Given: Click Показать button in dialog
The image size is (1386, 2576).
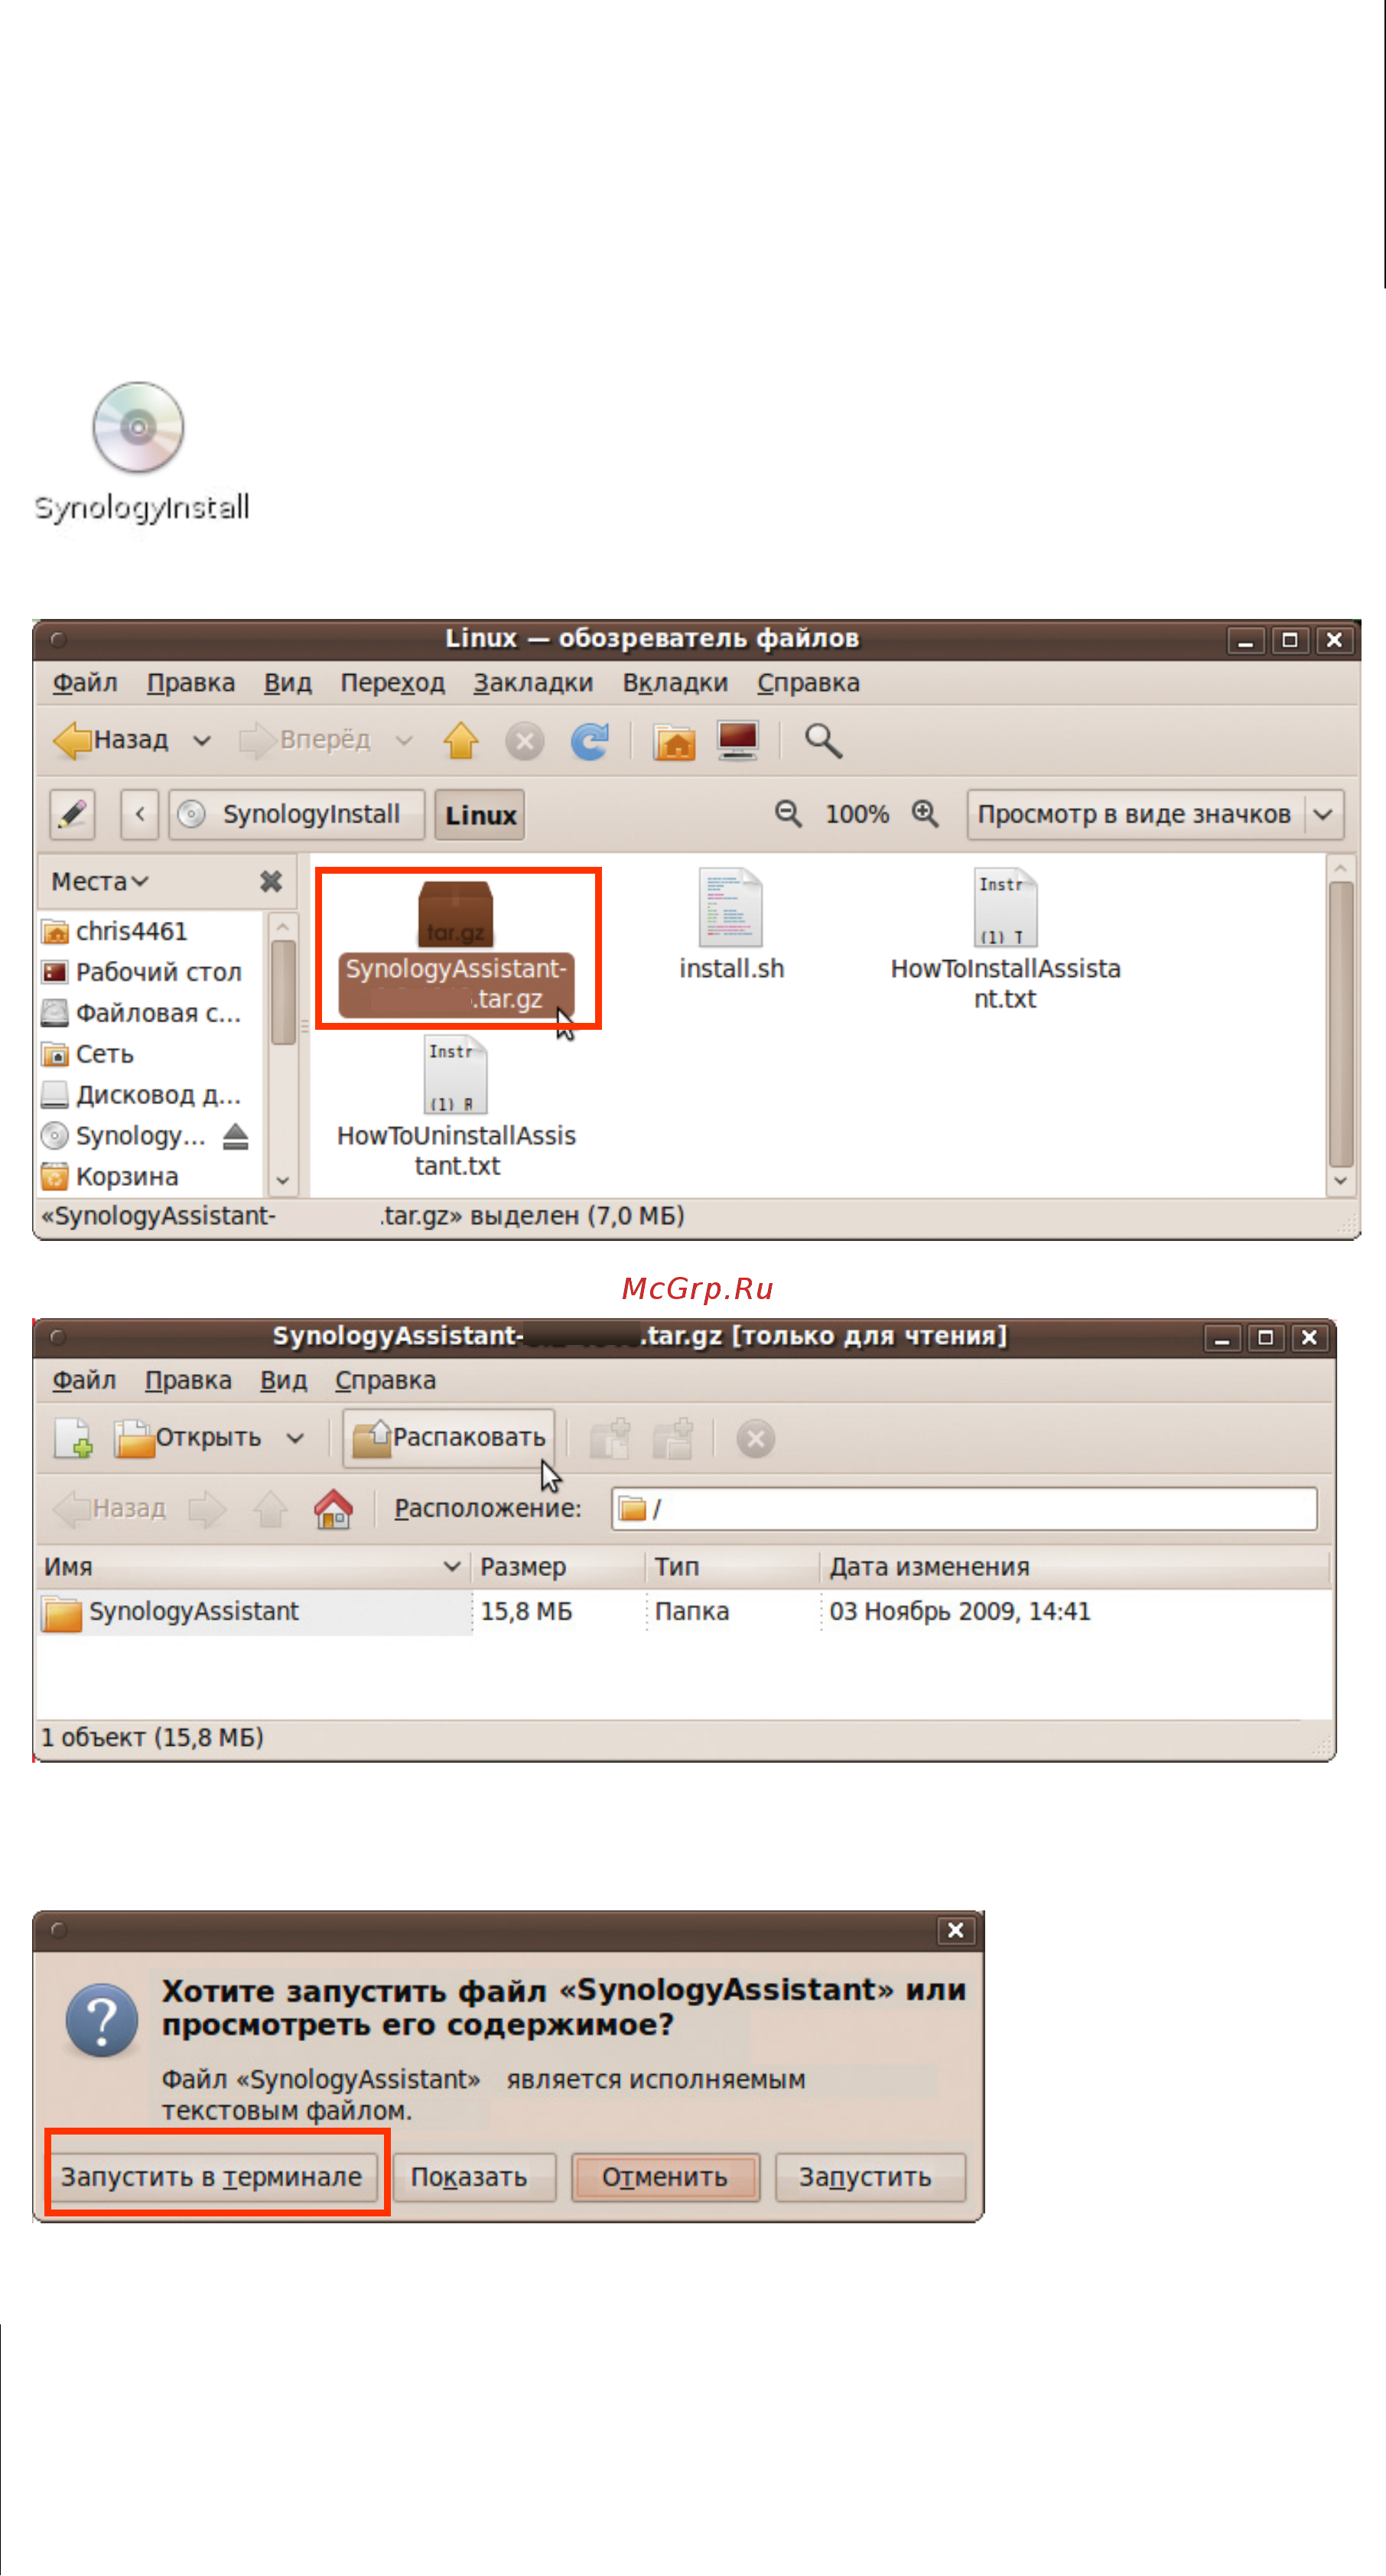Looking at the screenshot, I should click(x=473, y=2177).
